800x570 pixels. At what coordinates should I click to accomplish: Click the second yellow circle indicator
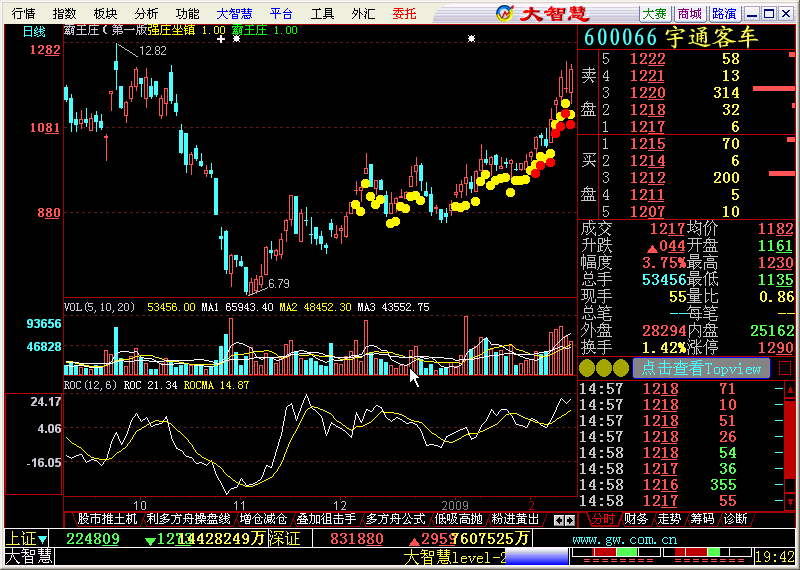(604, 368)
